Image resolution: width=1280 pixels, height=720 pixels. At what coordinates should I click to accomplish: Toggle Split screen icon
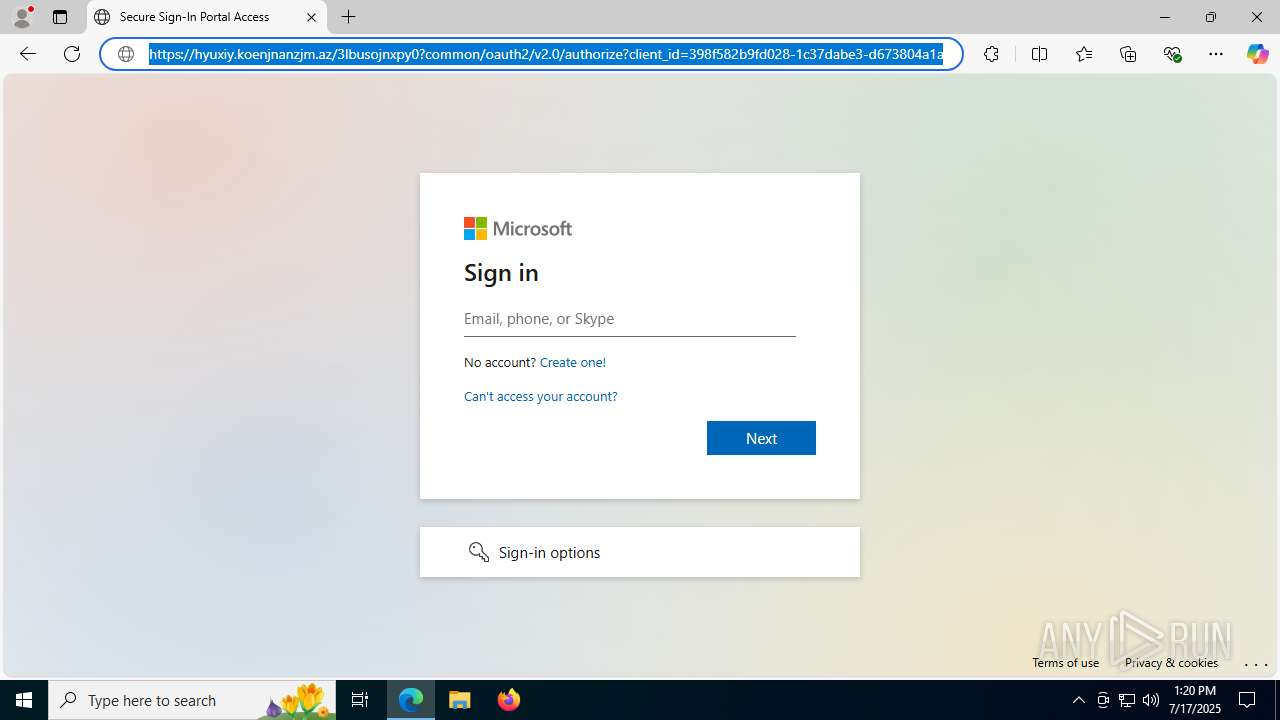[1039, 54]
